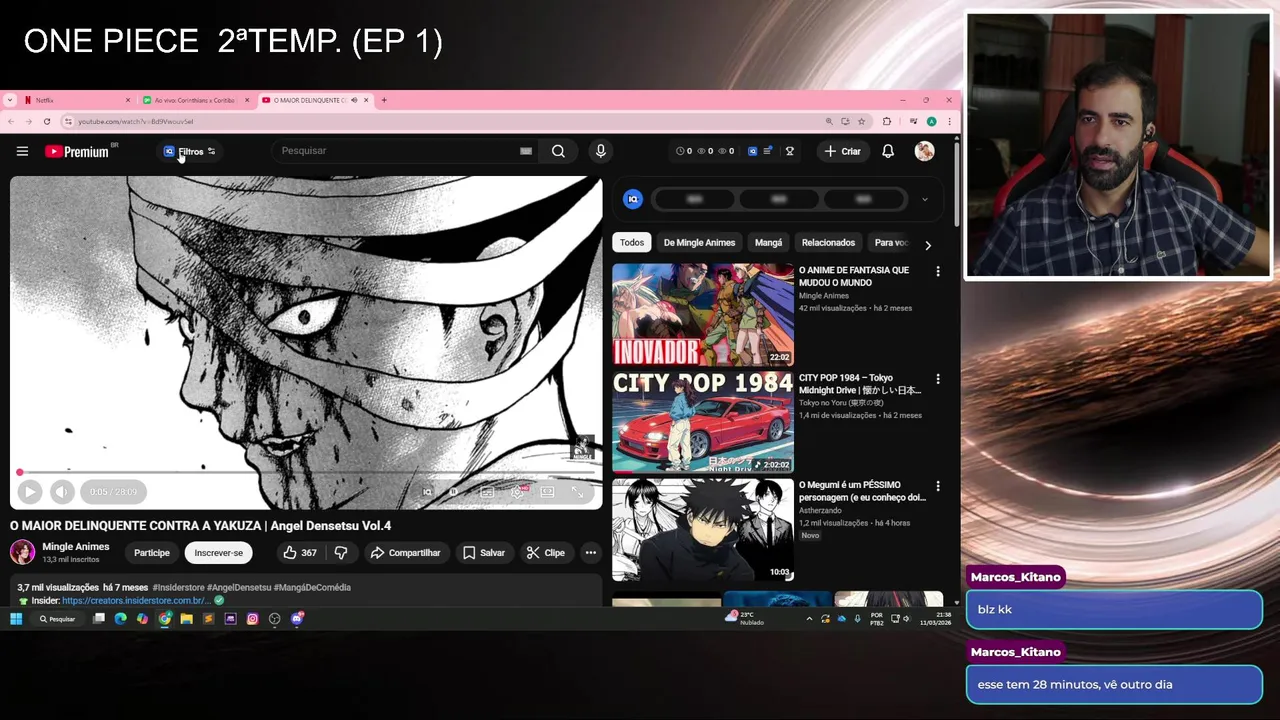Toggle subtitles in the player
Screen dimensions: 1280x720
click(x=487, y=492)
